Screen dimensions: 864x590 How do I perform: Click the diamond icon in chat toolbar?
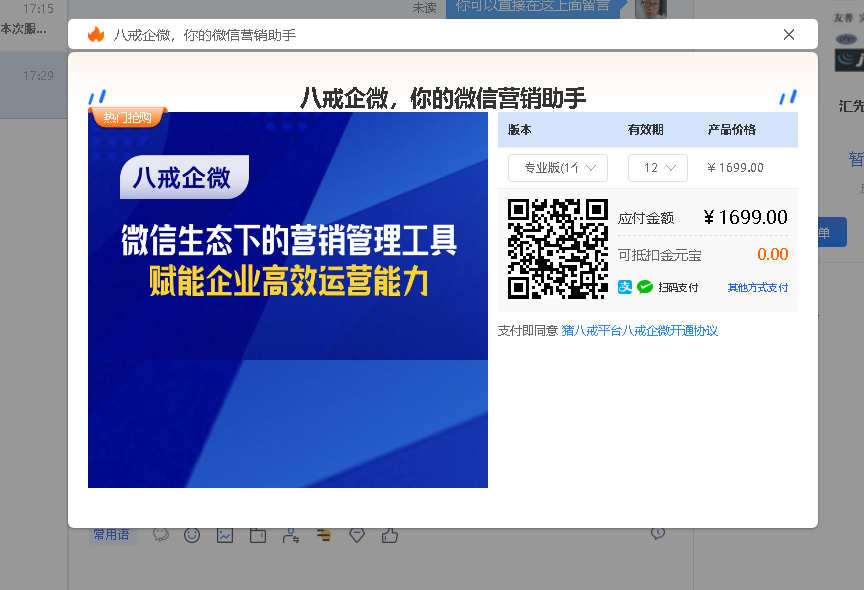coord(357,535)
